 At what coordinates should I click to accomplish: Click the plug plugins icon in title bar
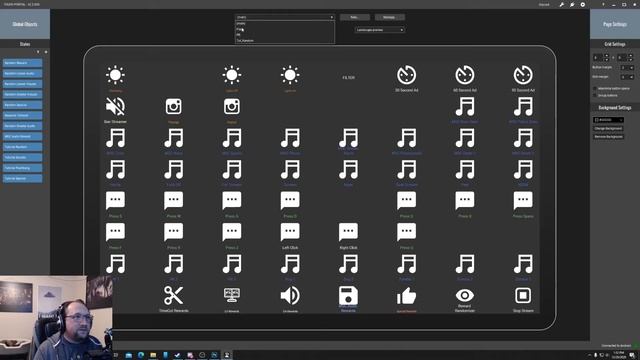point(572,4)
